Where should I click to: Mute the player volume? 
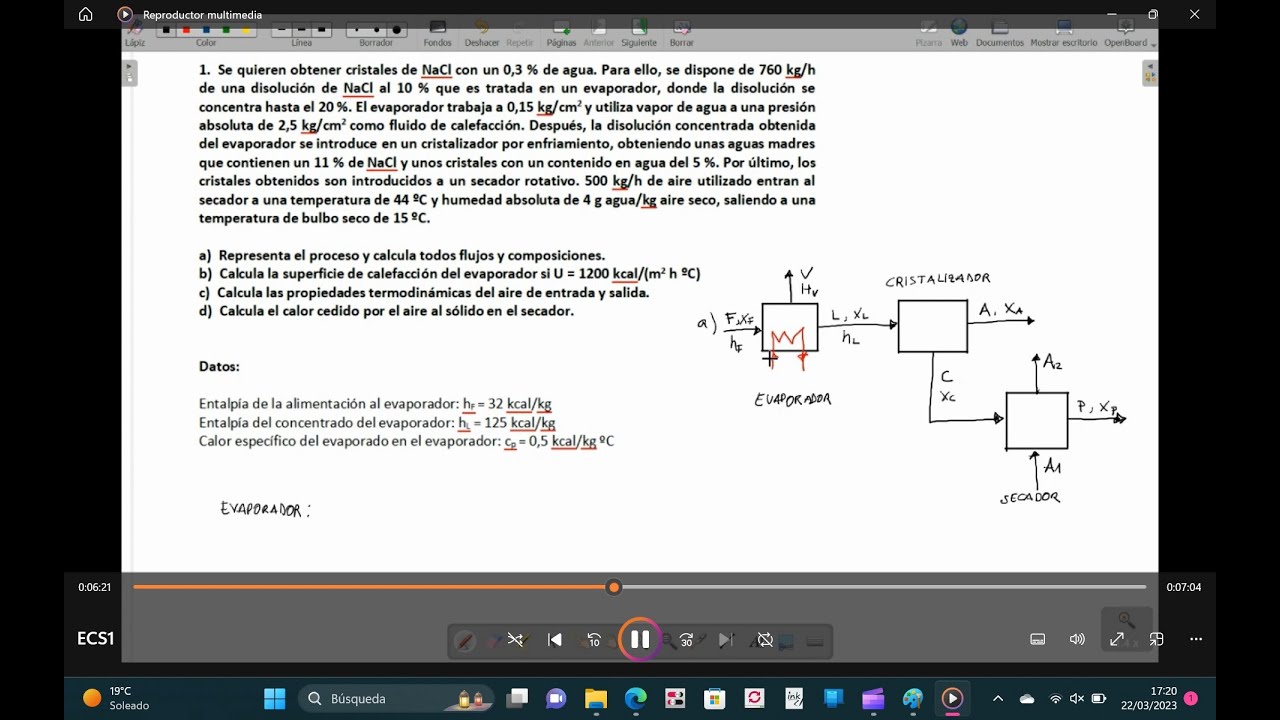click(1077, 639)
